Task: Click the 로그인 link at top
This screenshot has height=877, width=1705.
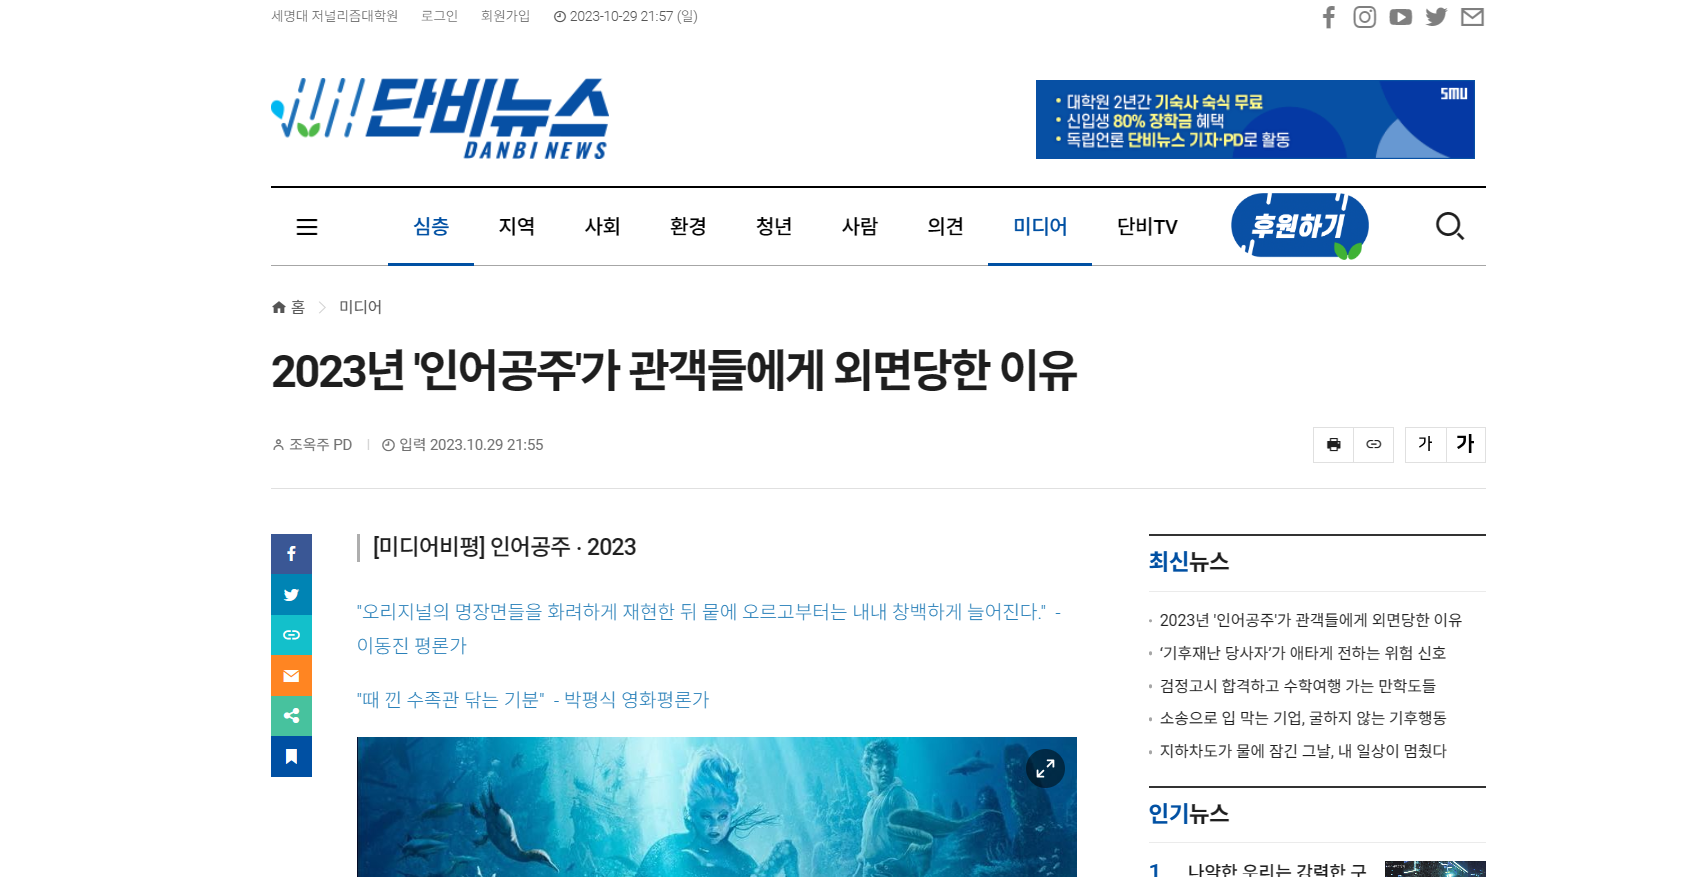Action: click(x=439, y=16)
